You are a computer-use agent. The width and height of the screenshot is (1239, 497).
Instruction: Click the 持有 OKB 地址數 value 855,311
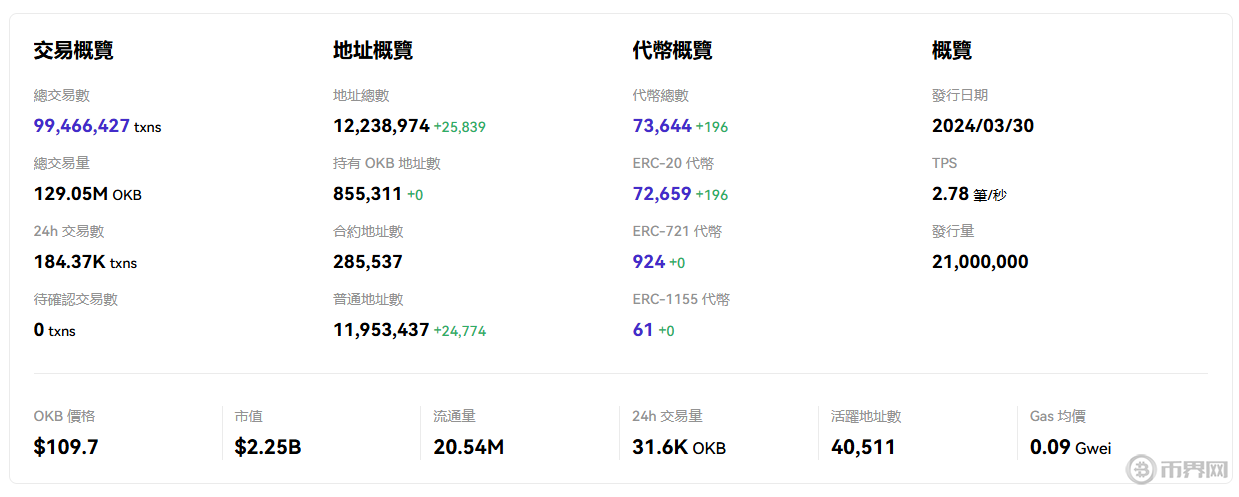coord(367,194)
